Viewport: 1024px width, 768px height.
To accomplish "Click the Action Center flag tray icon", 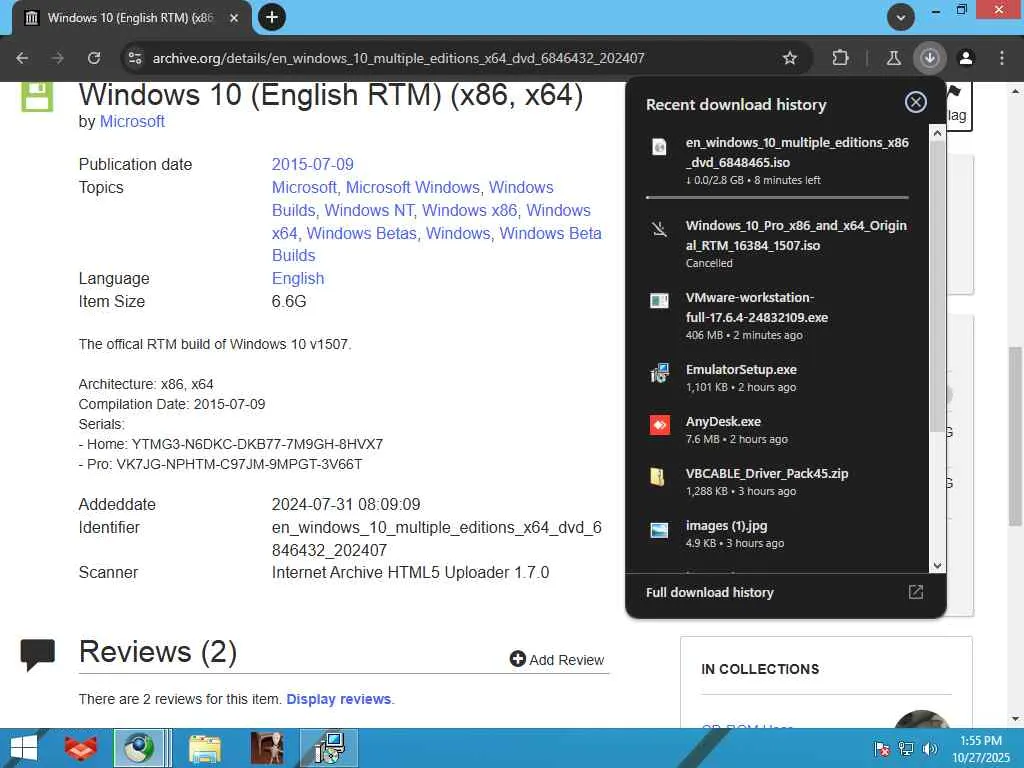I will click(x=882, y=749).
